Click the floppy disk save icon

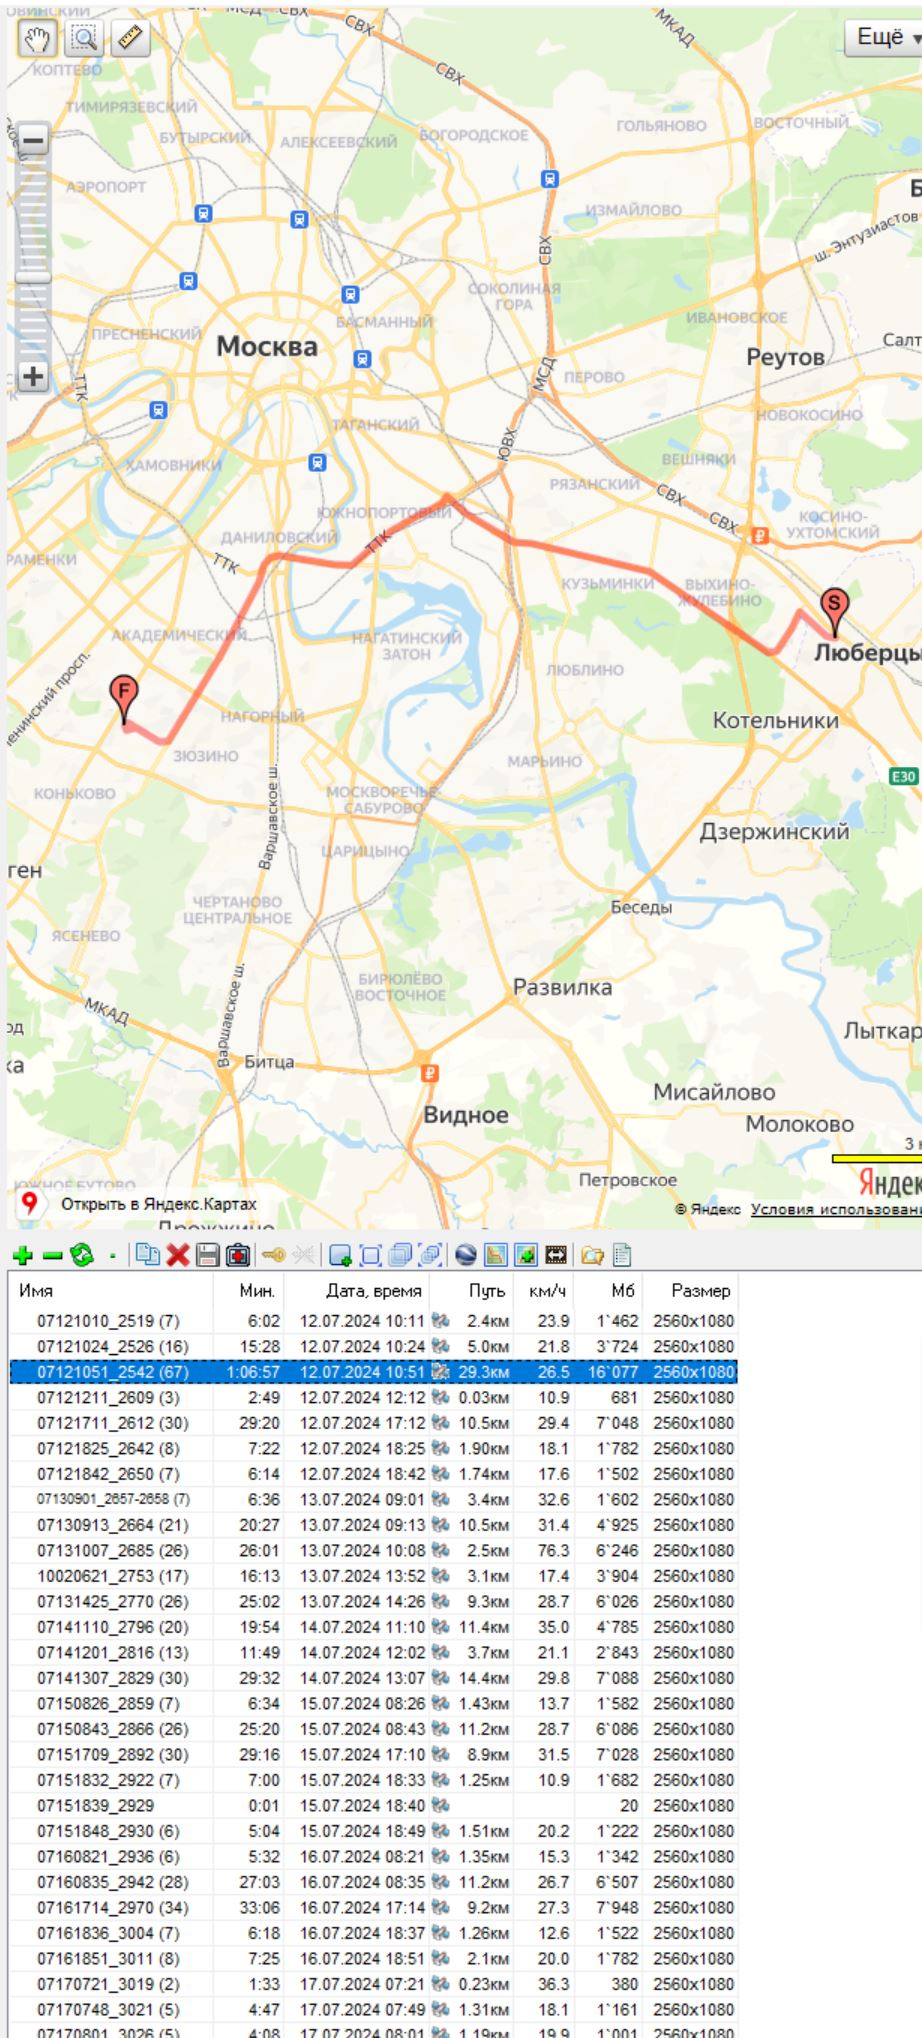(x=208, y=1256)
